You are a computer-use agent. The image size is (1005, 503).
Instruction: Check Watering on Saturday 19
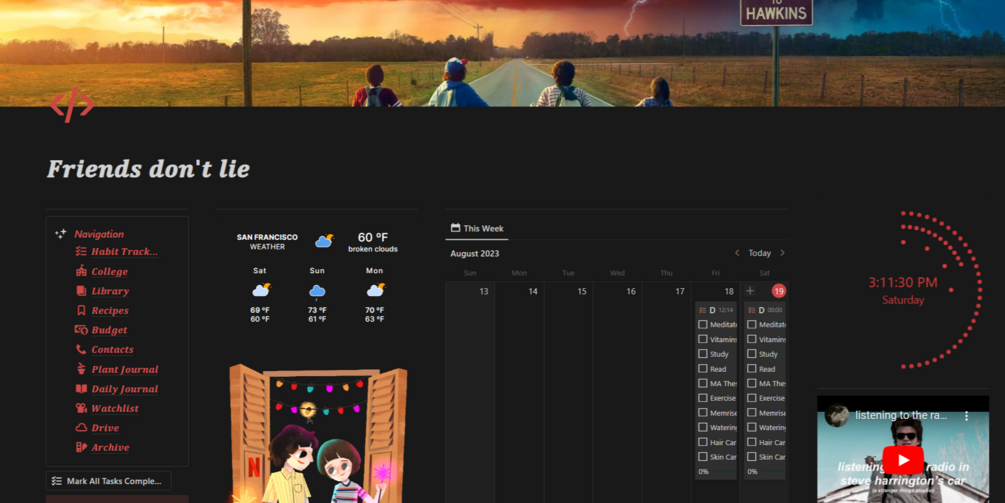coord(752,427)
